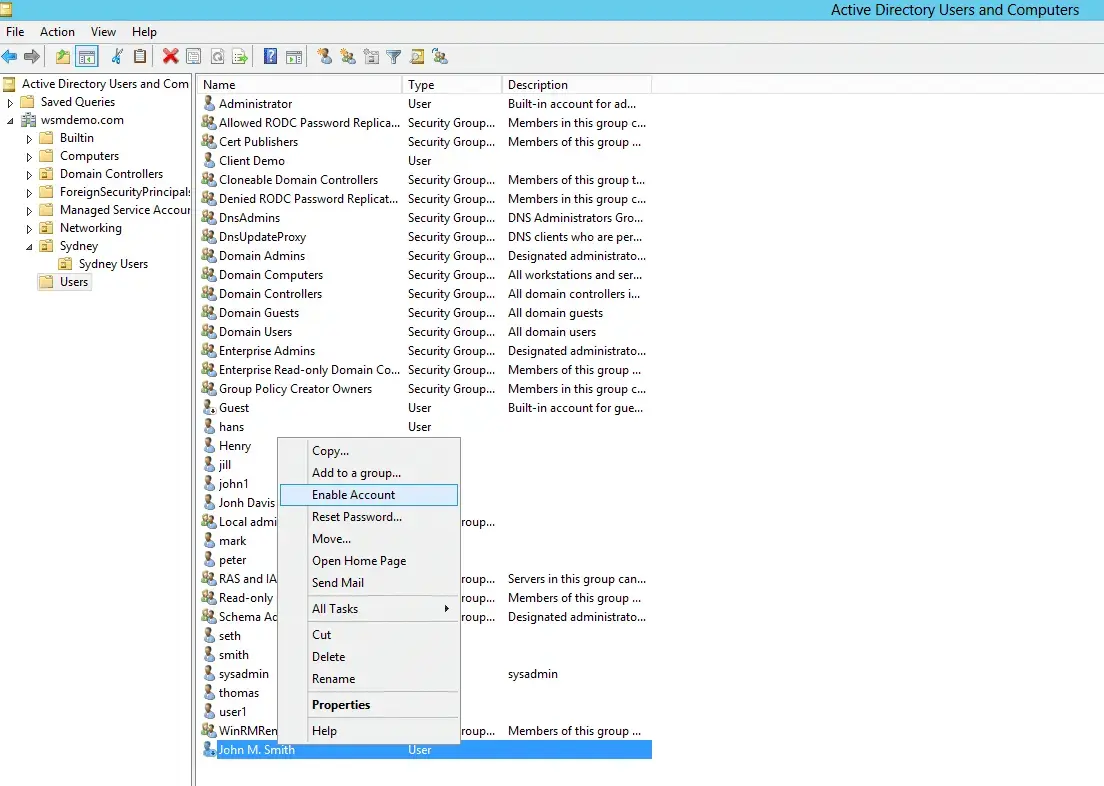Expand the Builtin container
The image size is (1104, 786).
[29, 139]
